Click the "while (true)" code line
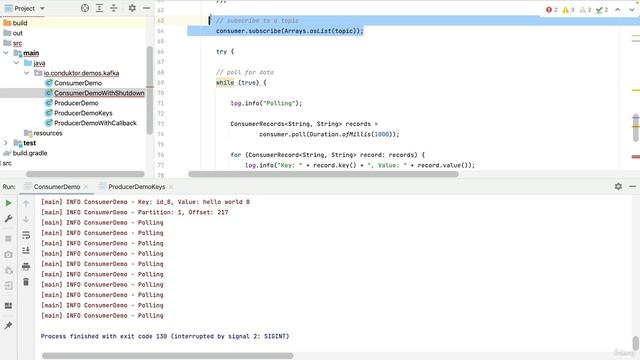640x360 pixels. [x=241, y=82]
